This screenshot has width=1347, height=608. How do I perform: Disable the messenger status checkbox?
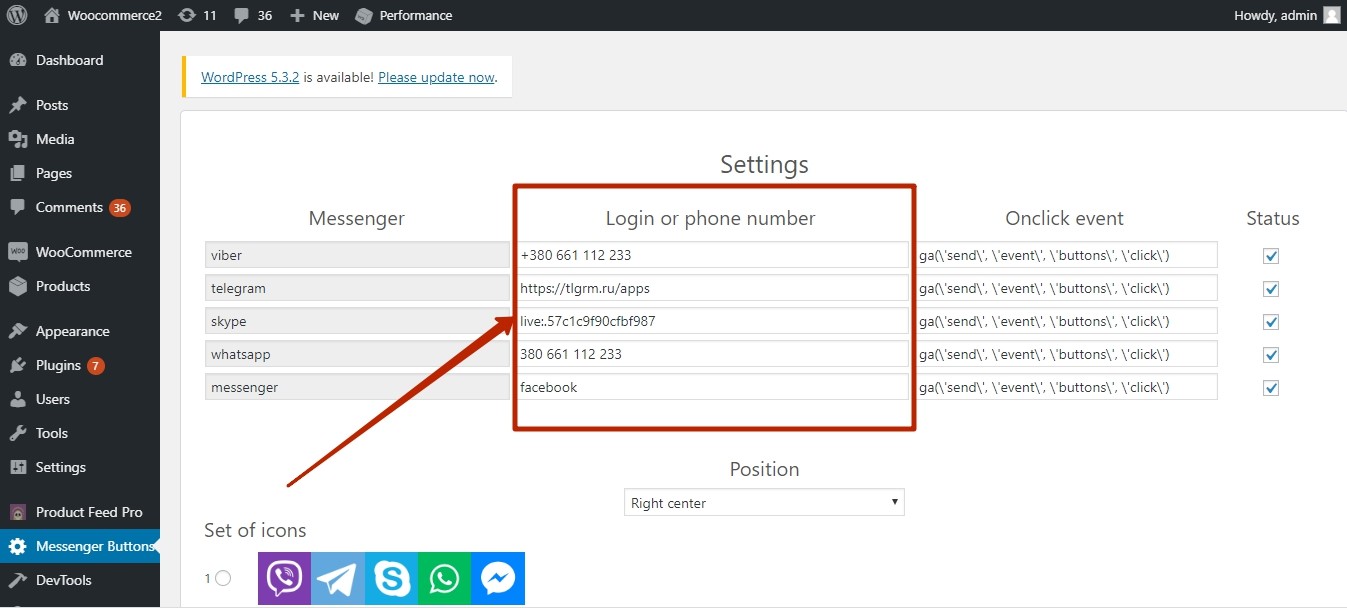coord(1271,388)
